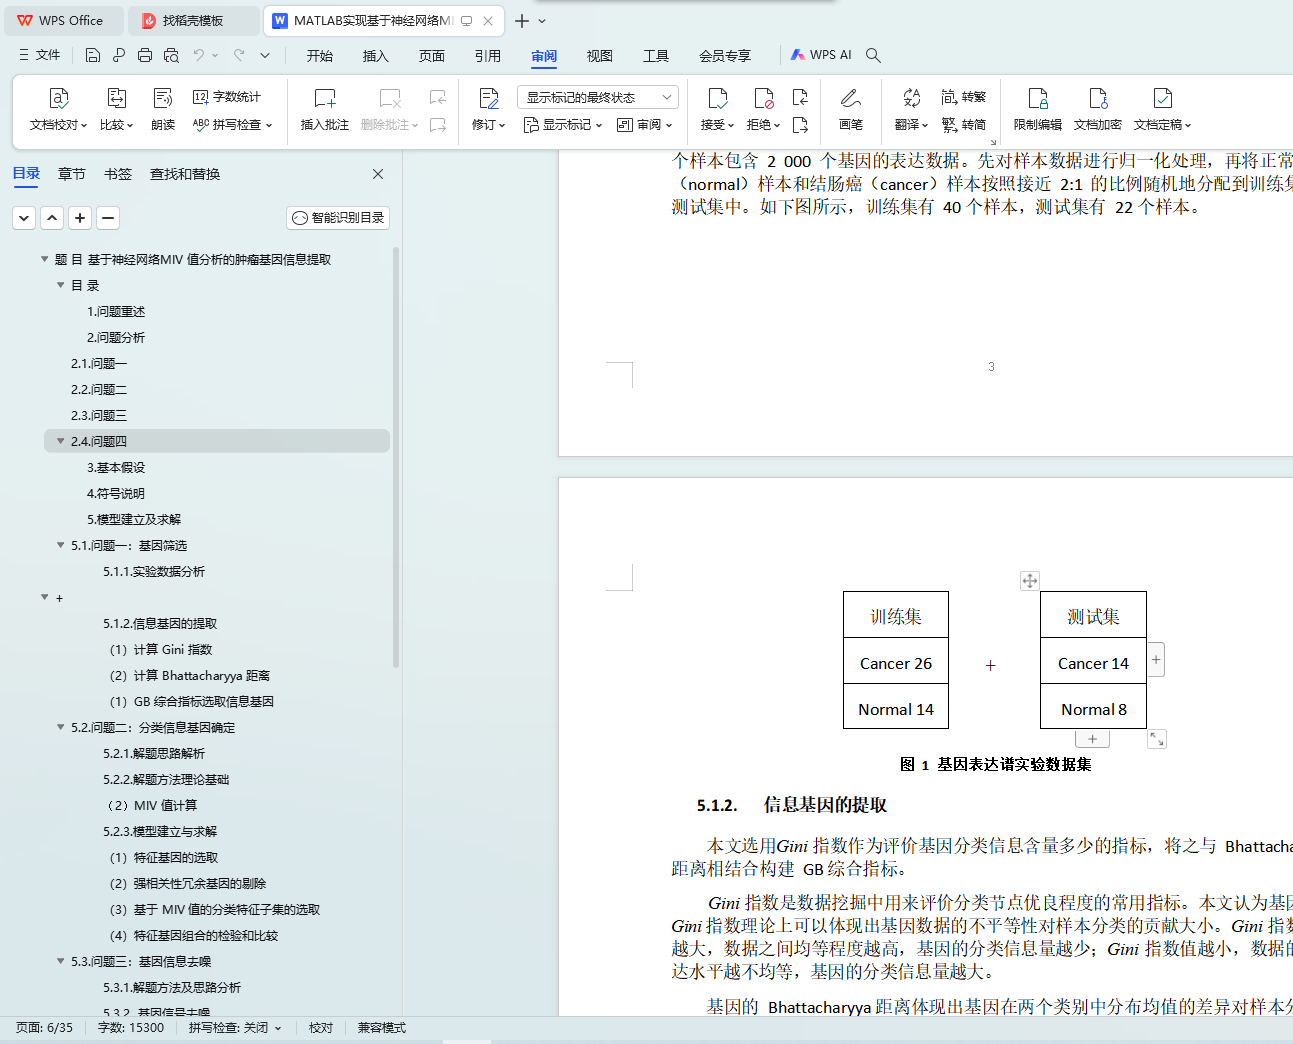Screen dimensions: 1293x1044
Task: Add table column with plus button
Action: (1156, 659)
